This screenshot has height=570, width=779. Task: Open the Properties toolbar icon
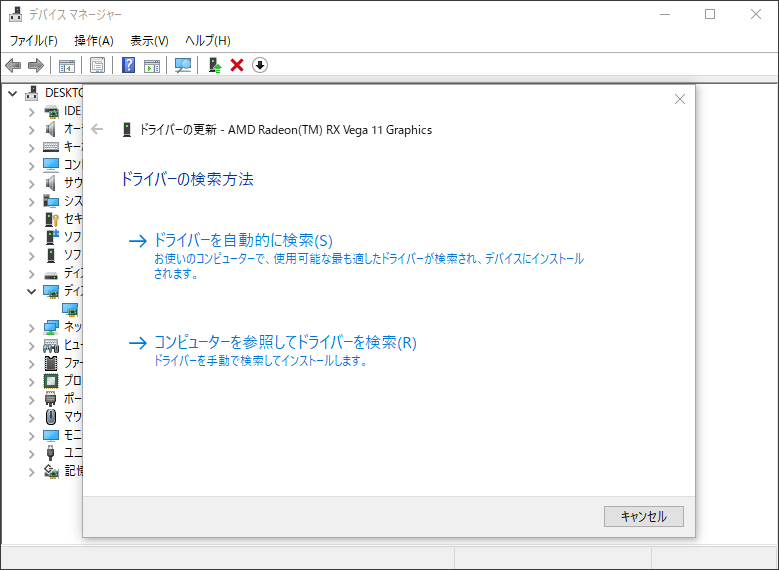click(97, 65)
